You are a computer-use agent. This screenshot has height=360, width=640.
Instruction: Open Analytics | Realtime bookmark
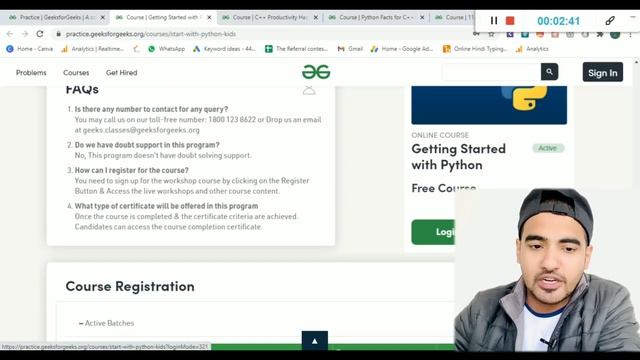click(x=93, y=49)
